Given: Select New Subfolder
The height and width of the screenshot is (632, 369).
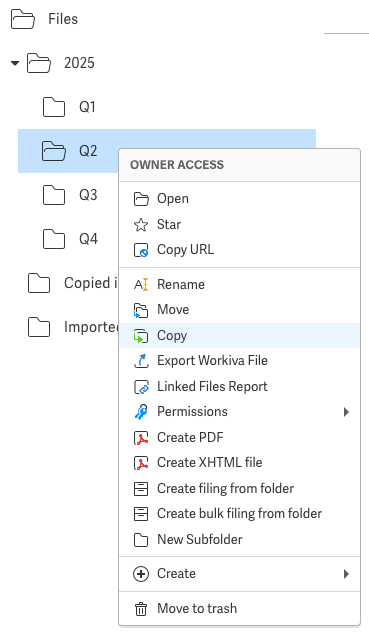Looking at the screenshot, I should 239,540.
